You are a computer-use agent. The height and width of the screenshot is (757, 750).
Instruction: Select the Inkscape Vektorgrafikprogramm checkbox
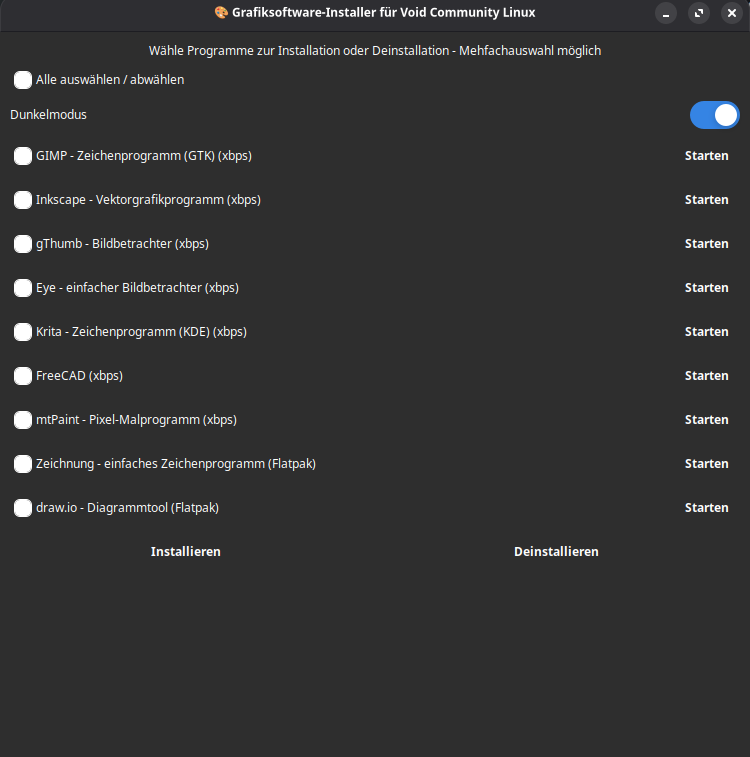point(23,200)
